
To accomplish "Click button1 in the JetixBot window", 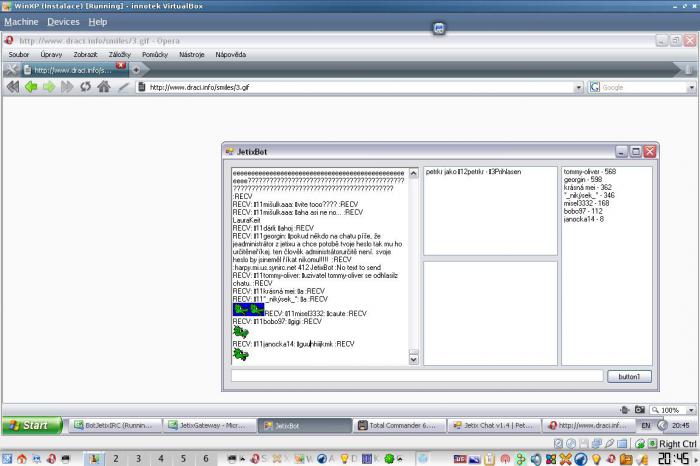I will pyautogui.click(x=629, y=376).
